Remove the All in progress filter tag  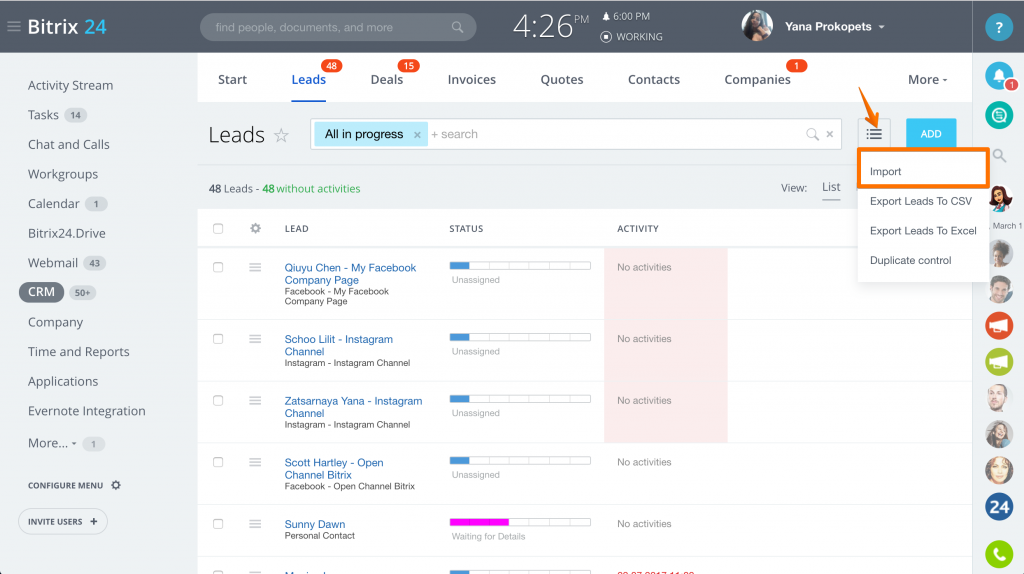(417, 135)
